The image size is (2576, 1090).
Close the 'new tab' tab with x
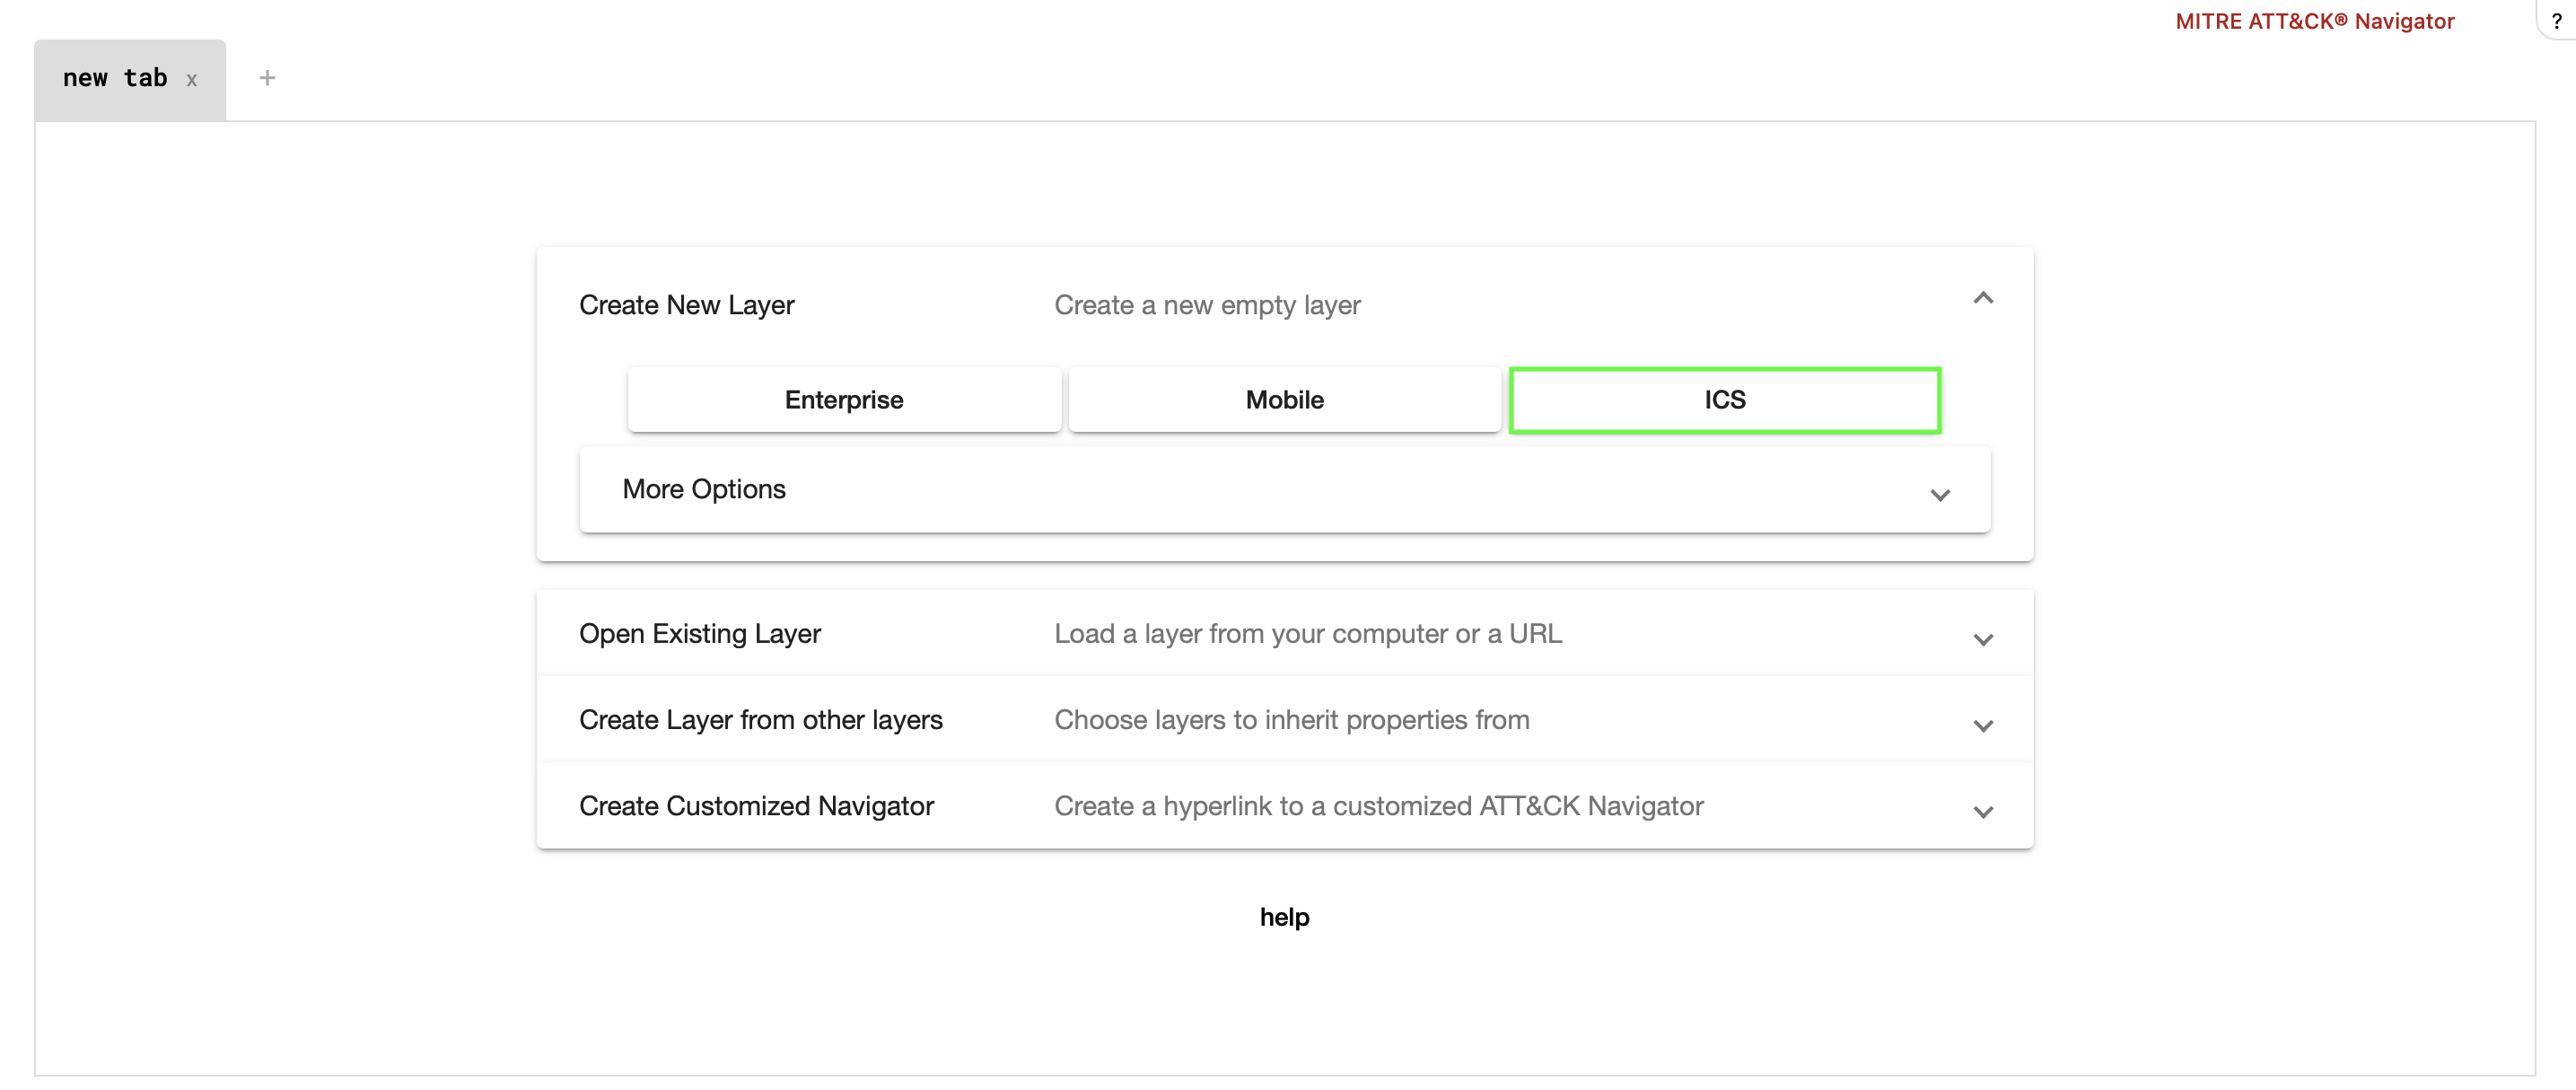191,80
